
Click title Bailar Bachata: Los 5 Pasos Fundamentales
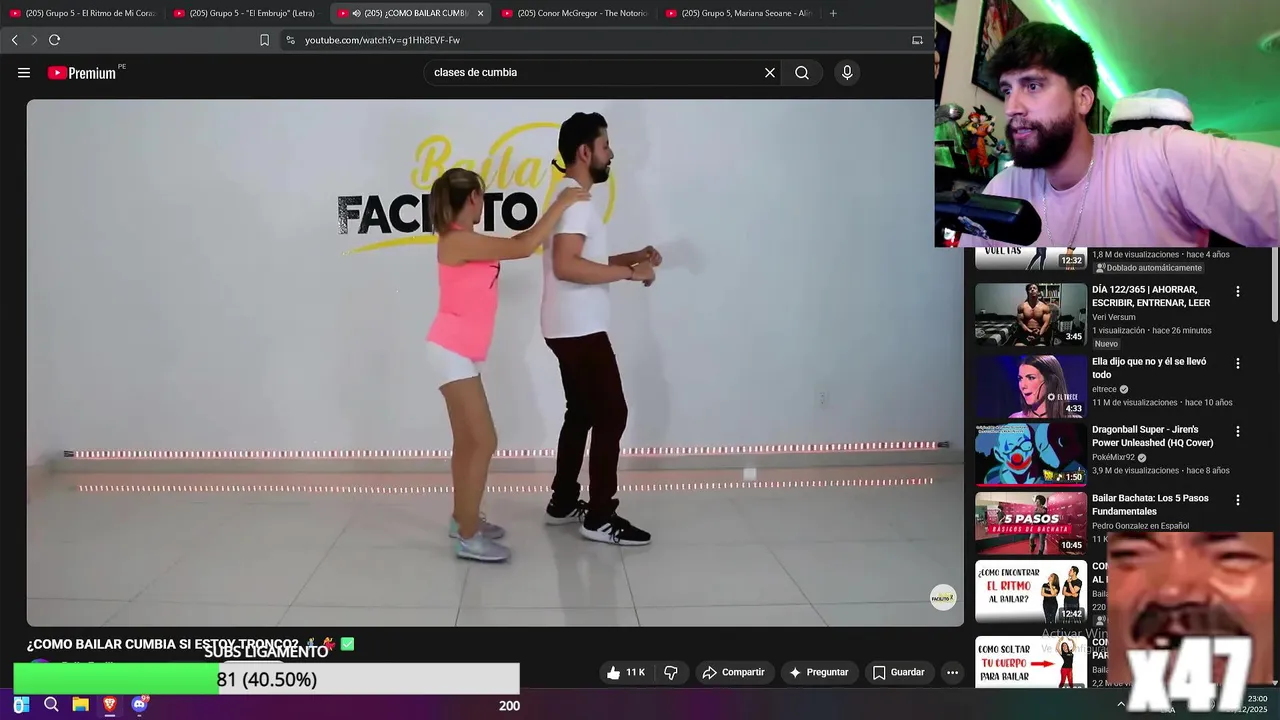(1150, 504)
